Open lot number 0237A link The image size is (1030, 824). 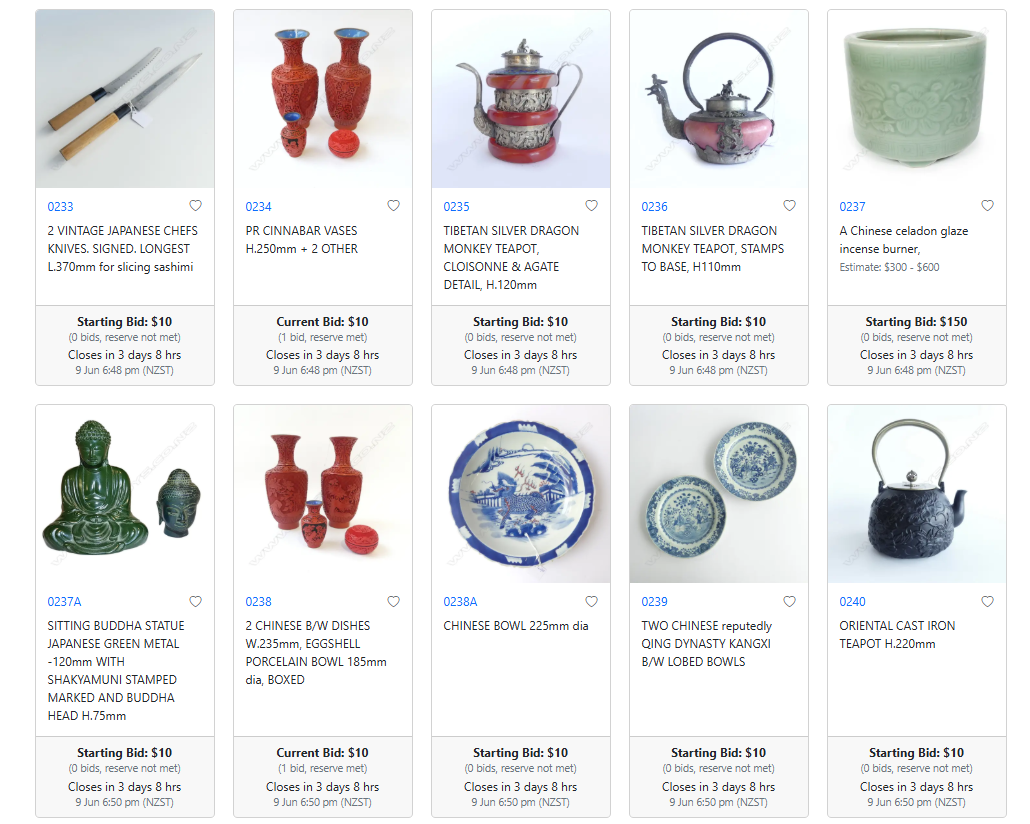pyautogui.click(x=64, y=602)
